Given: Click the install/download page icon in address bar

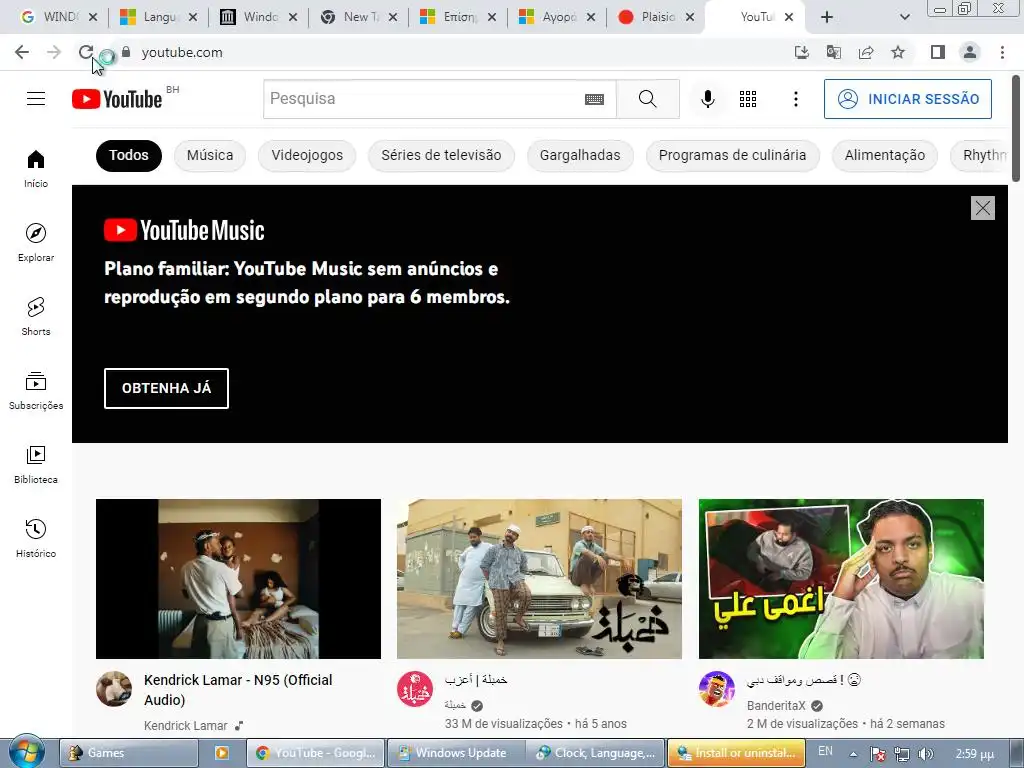Looking at the screenshot, I should (x=801, y=52).
